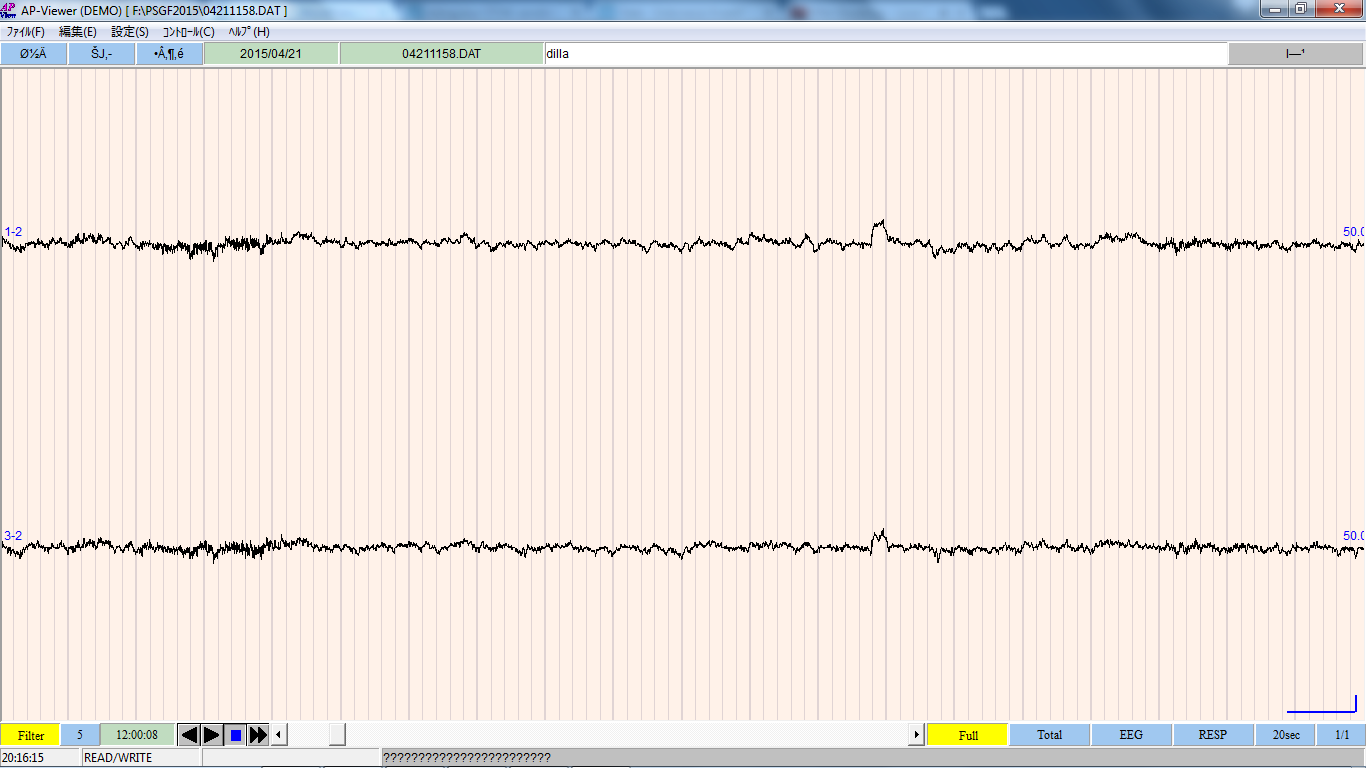
Task: Click the speed value 5 box
Action: click(x=80, y=735)
